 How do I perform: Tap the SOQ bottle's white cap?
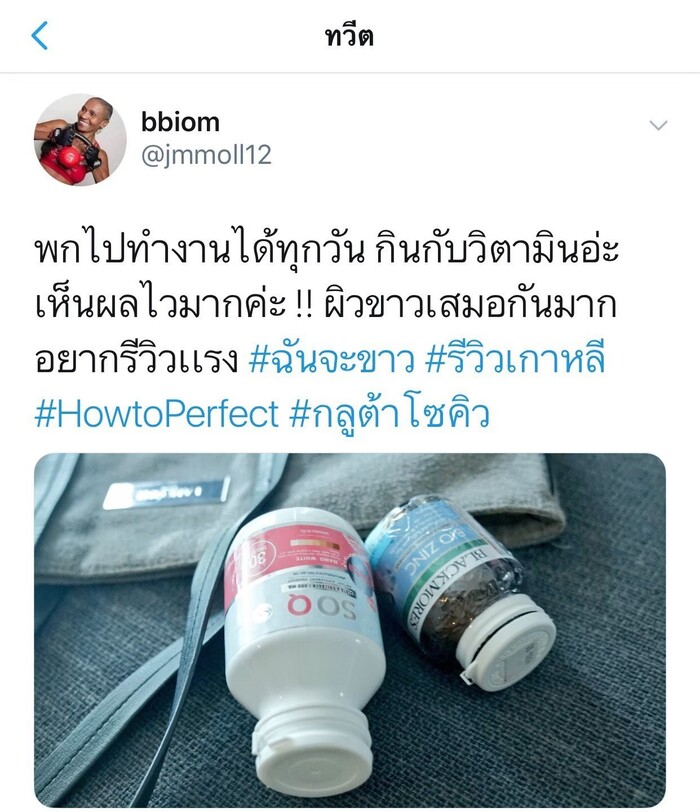coord(312,746)
